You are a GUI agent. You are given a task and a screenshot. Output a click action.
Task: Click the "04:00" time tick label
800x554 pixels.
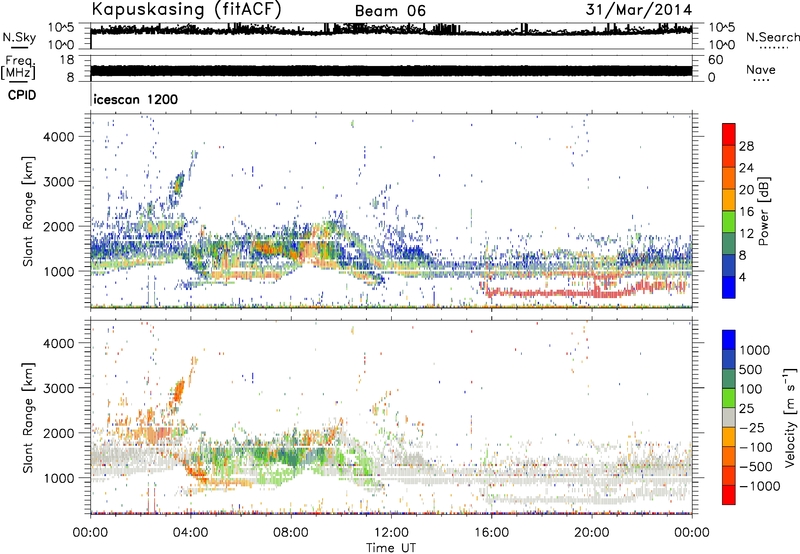click(190, 533)
